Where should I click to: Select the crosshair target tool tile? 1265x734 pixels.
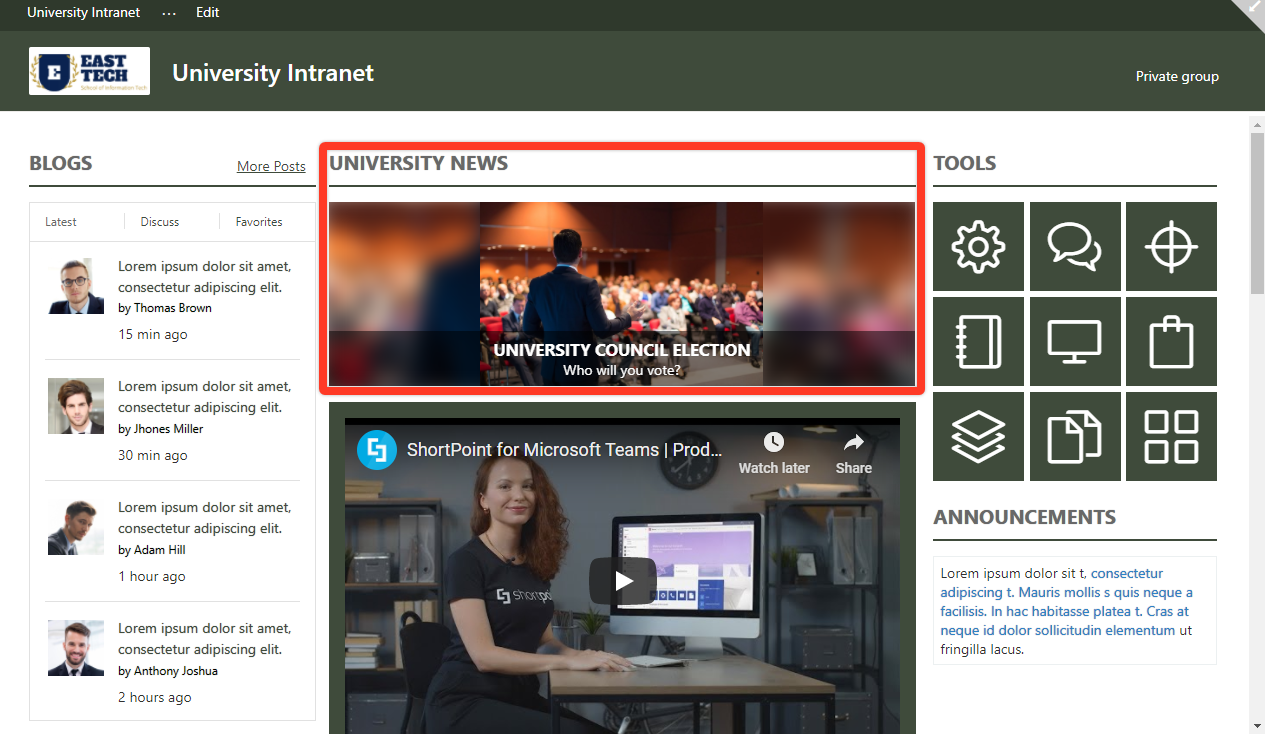(x=1171, y=246)
